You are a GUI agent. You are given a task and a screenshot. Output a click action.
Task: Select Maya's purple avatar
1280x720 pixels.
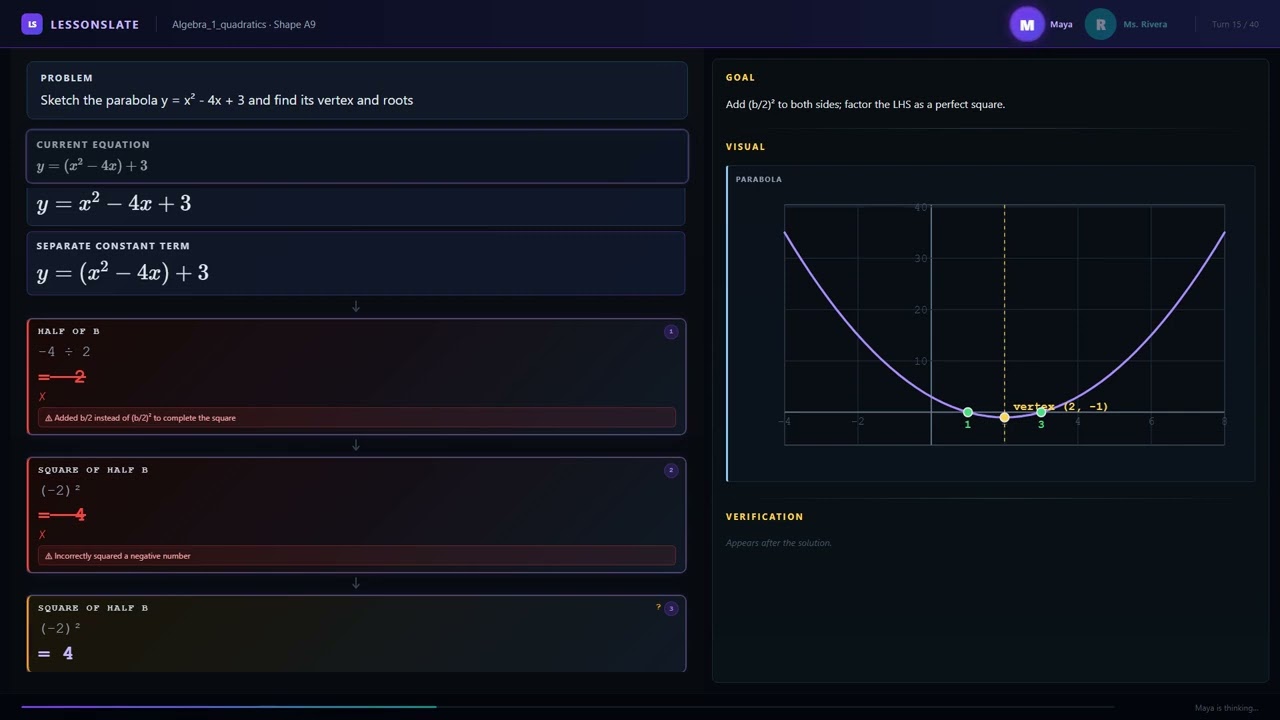point(1027,24)
